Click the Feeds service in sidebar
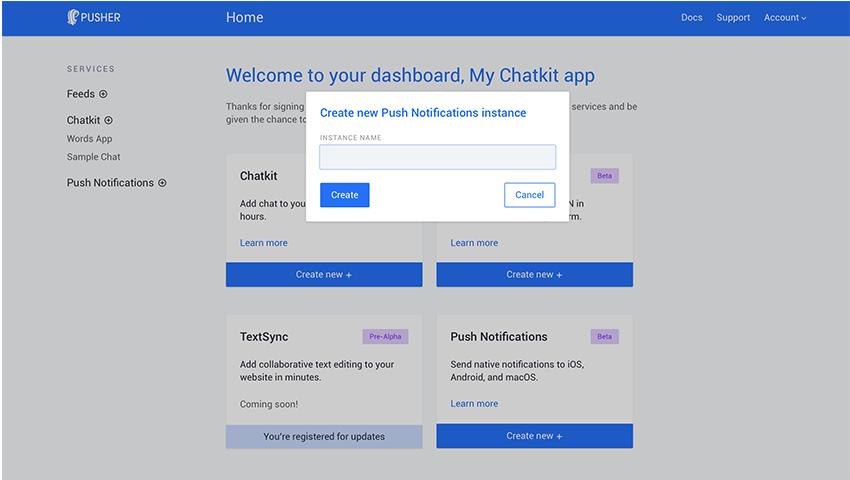Image resolution: width=850 pixels, height=480 pixels. 80,94
